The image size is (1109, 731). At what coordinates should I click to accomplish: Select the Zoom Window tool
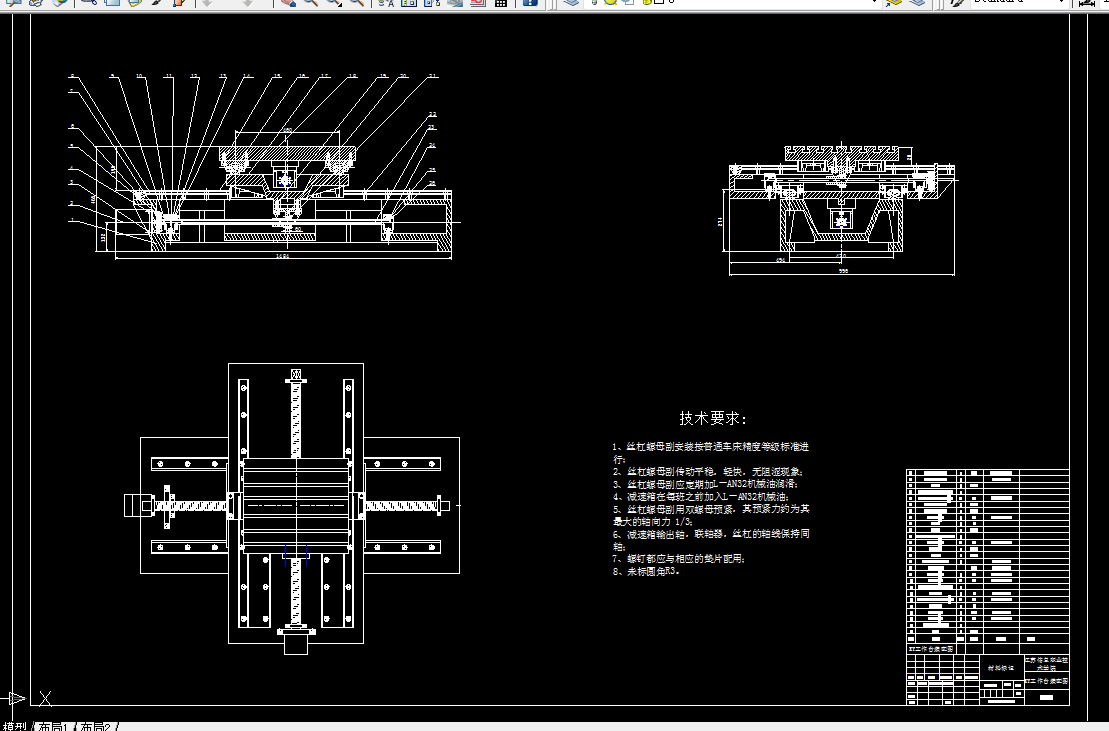coord(333,4)
